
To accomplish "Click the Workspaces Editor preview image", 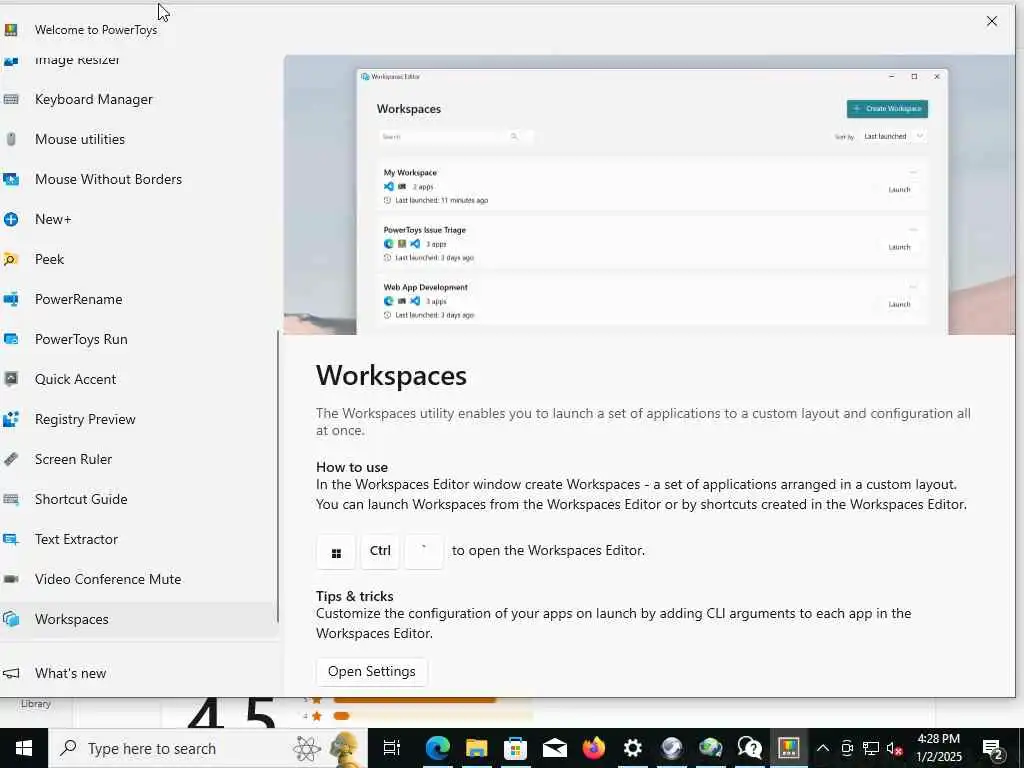I will 649,195.
